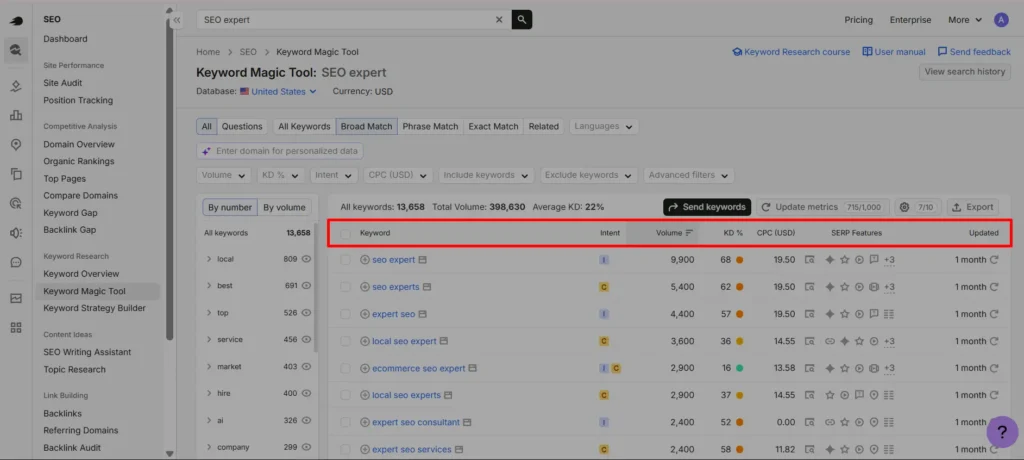This screenshot has width=1024, height=460.
Task: Open the CPC (USD) filter dropdown
Action: click(398, 175)
